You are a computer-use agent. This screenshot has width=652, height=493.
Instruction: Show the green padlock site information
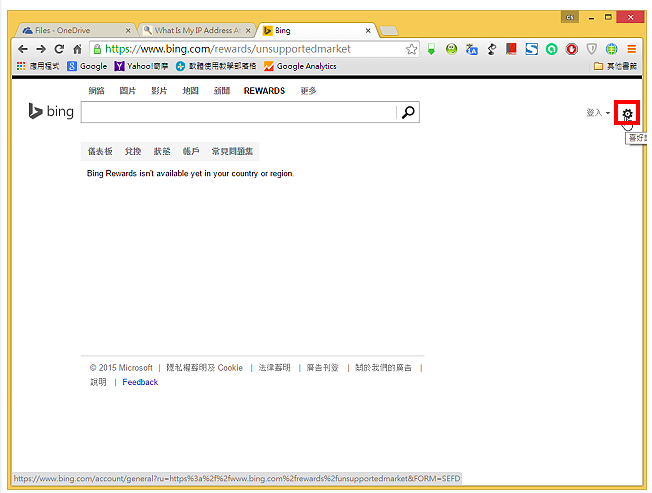coord(97,49)
